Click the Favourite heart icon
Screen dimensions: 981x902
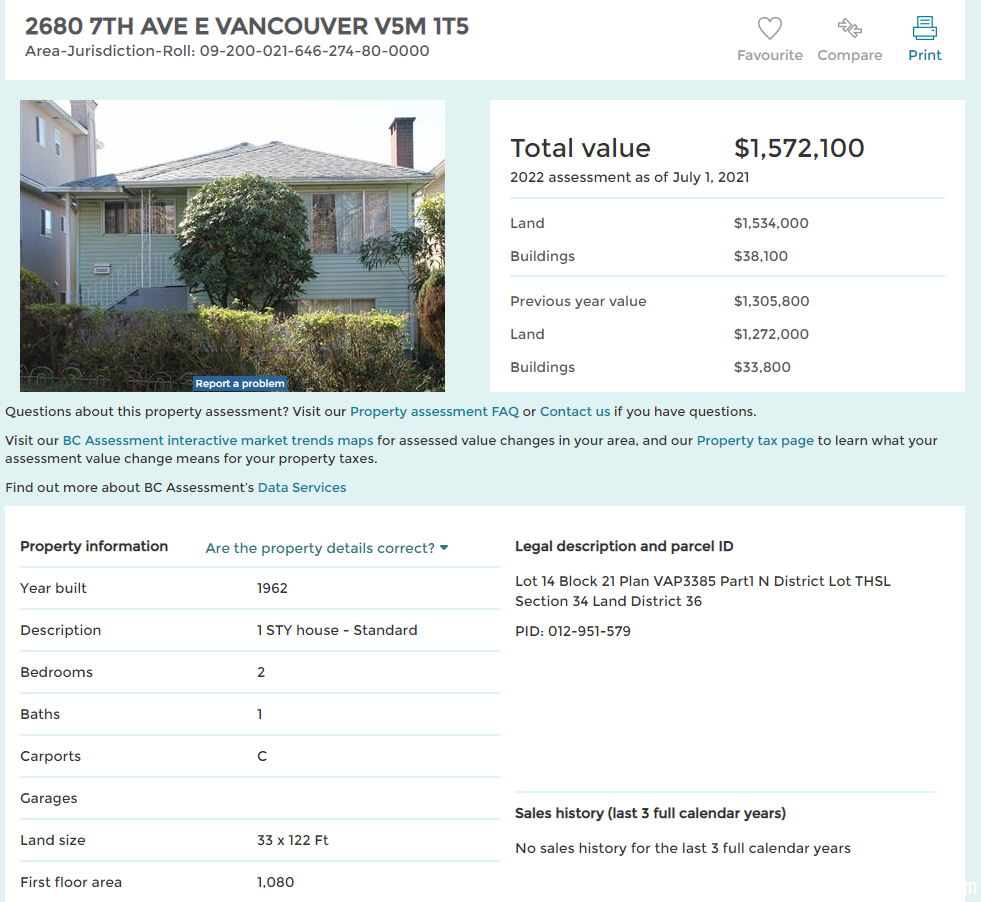tap(770, 28)
